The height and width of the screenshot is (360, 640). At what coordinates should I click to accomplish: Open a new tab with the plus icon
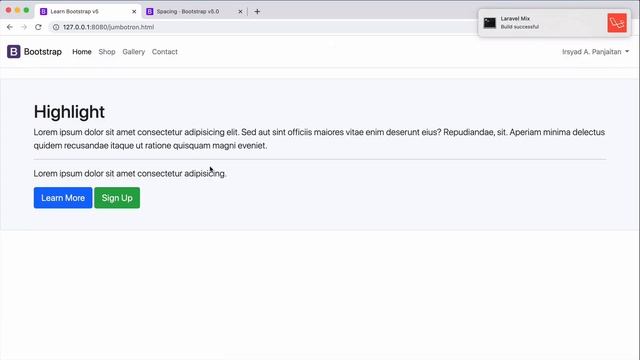click(257, 11)
